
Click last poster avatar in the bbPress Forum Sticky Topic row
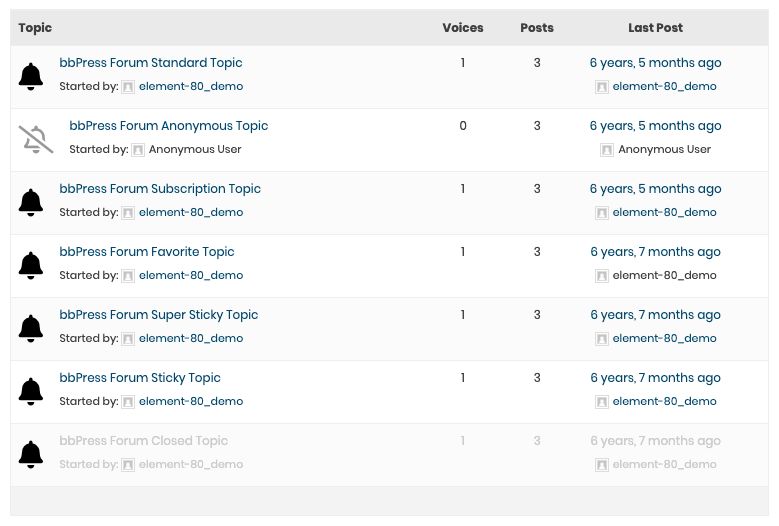602,402
